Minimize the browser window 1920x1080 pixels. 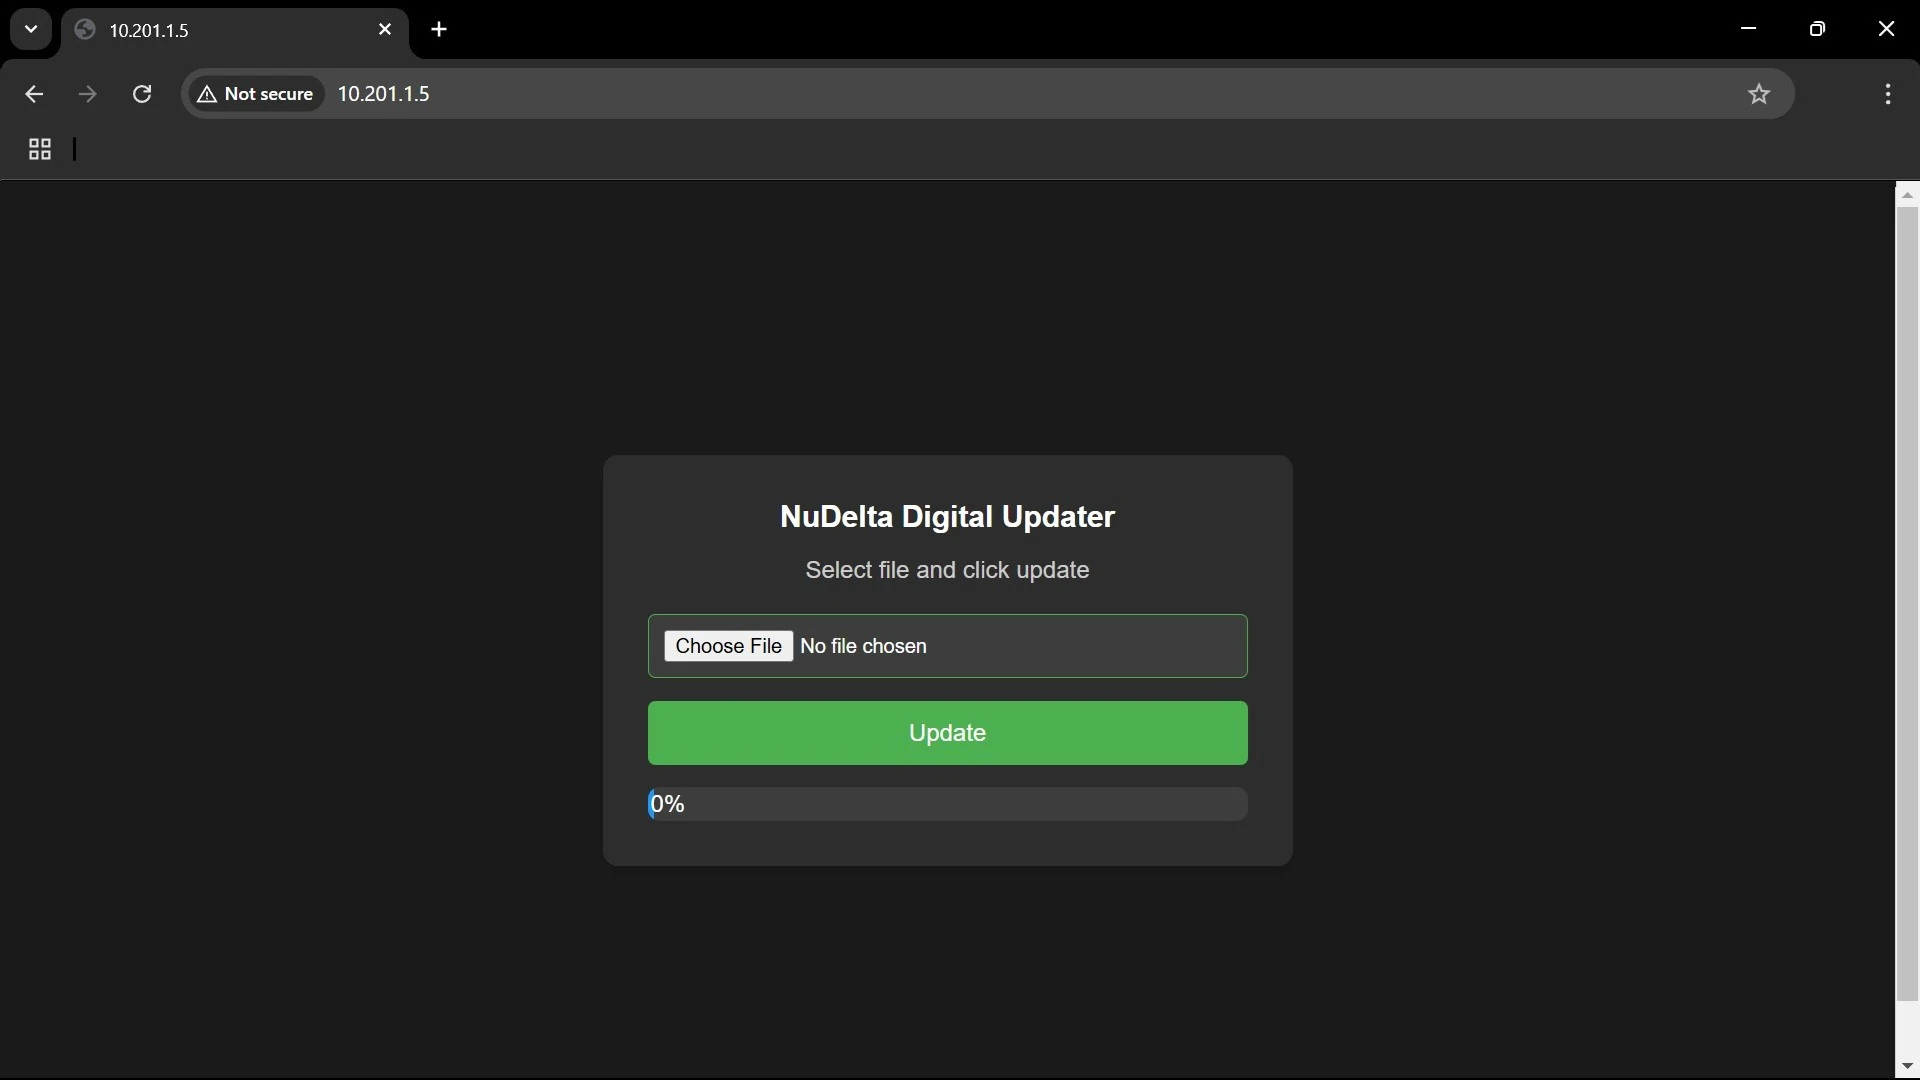click(x=1749, y=29)
